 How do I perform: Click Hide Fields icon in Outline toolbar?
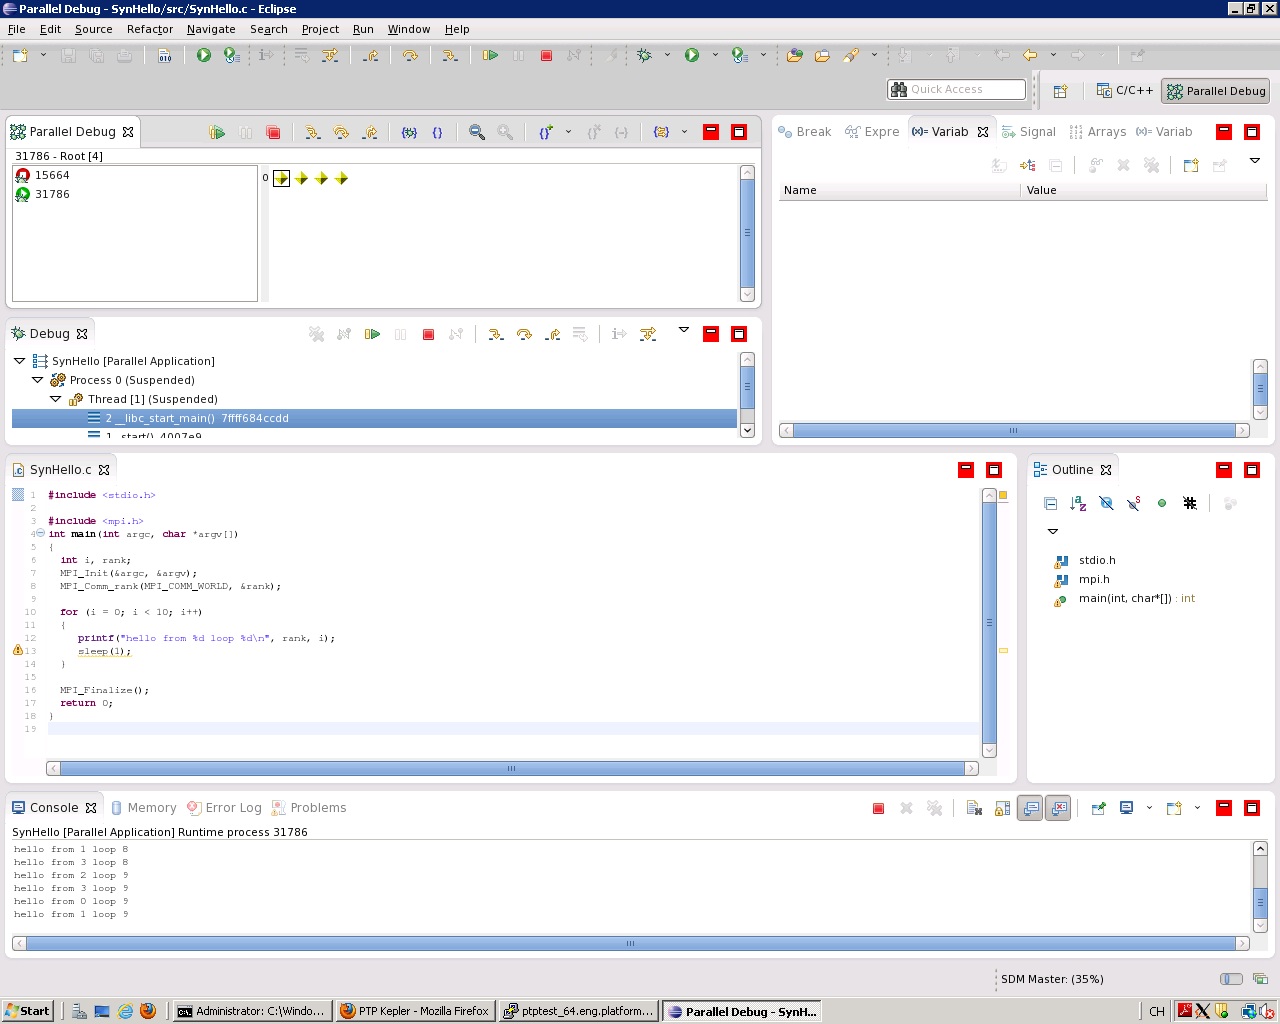point(1106,504)
